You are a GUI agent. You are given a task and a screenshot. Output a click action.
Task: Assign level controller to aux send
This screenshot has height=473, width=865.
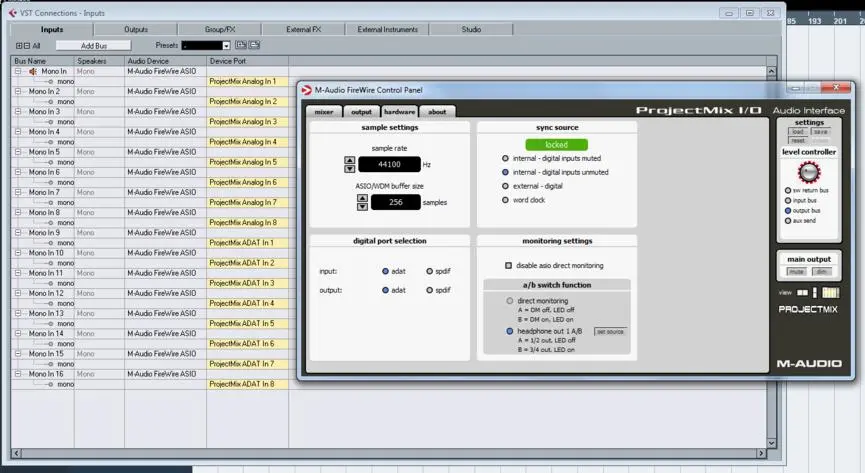click(x=788, y=221)
